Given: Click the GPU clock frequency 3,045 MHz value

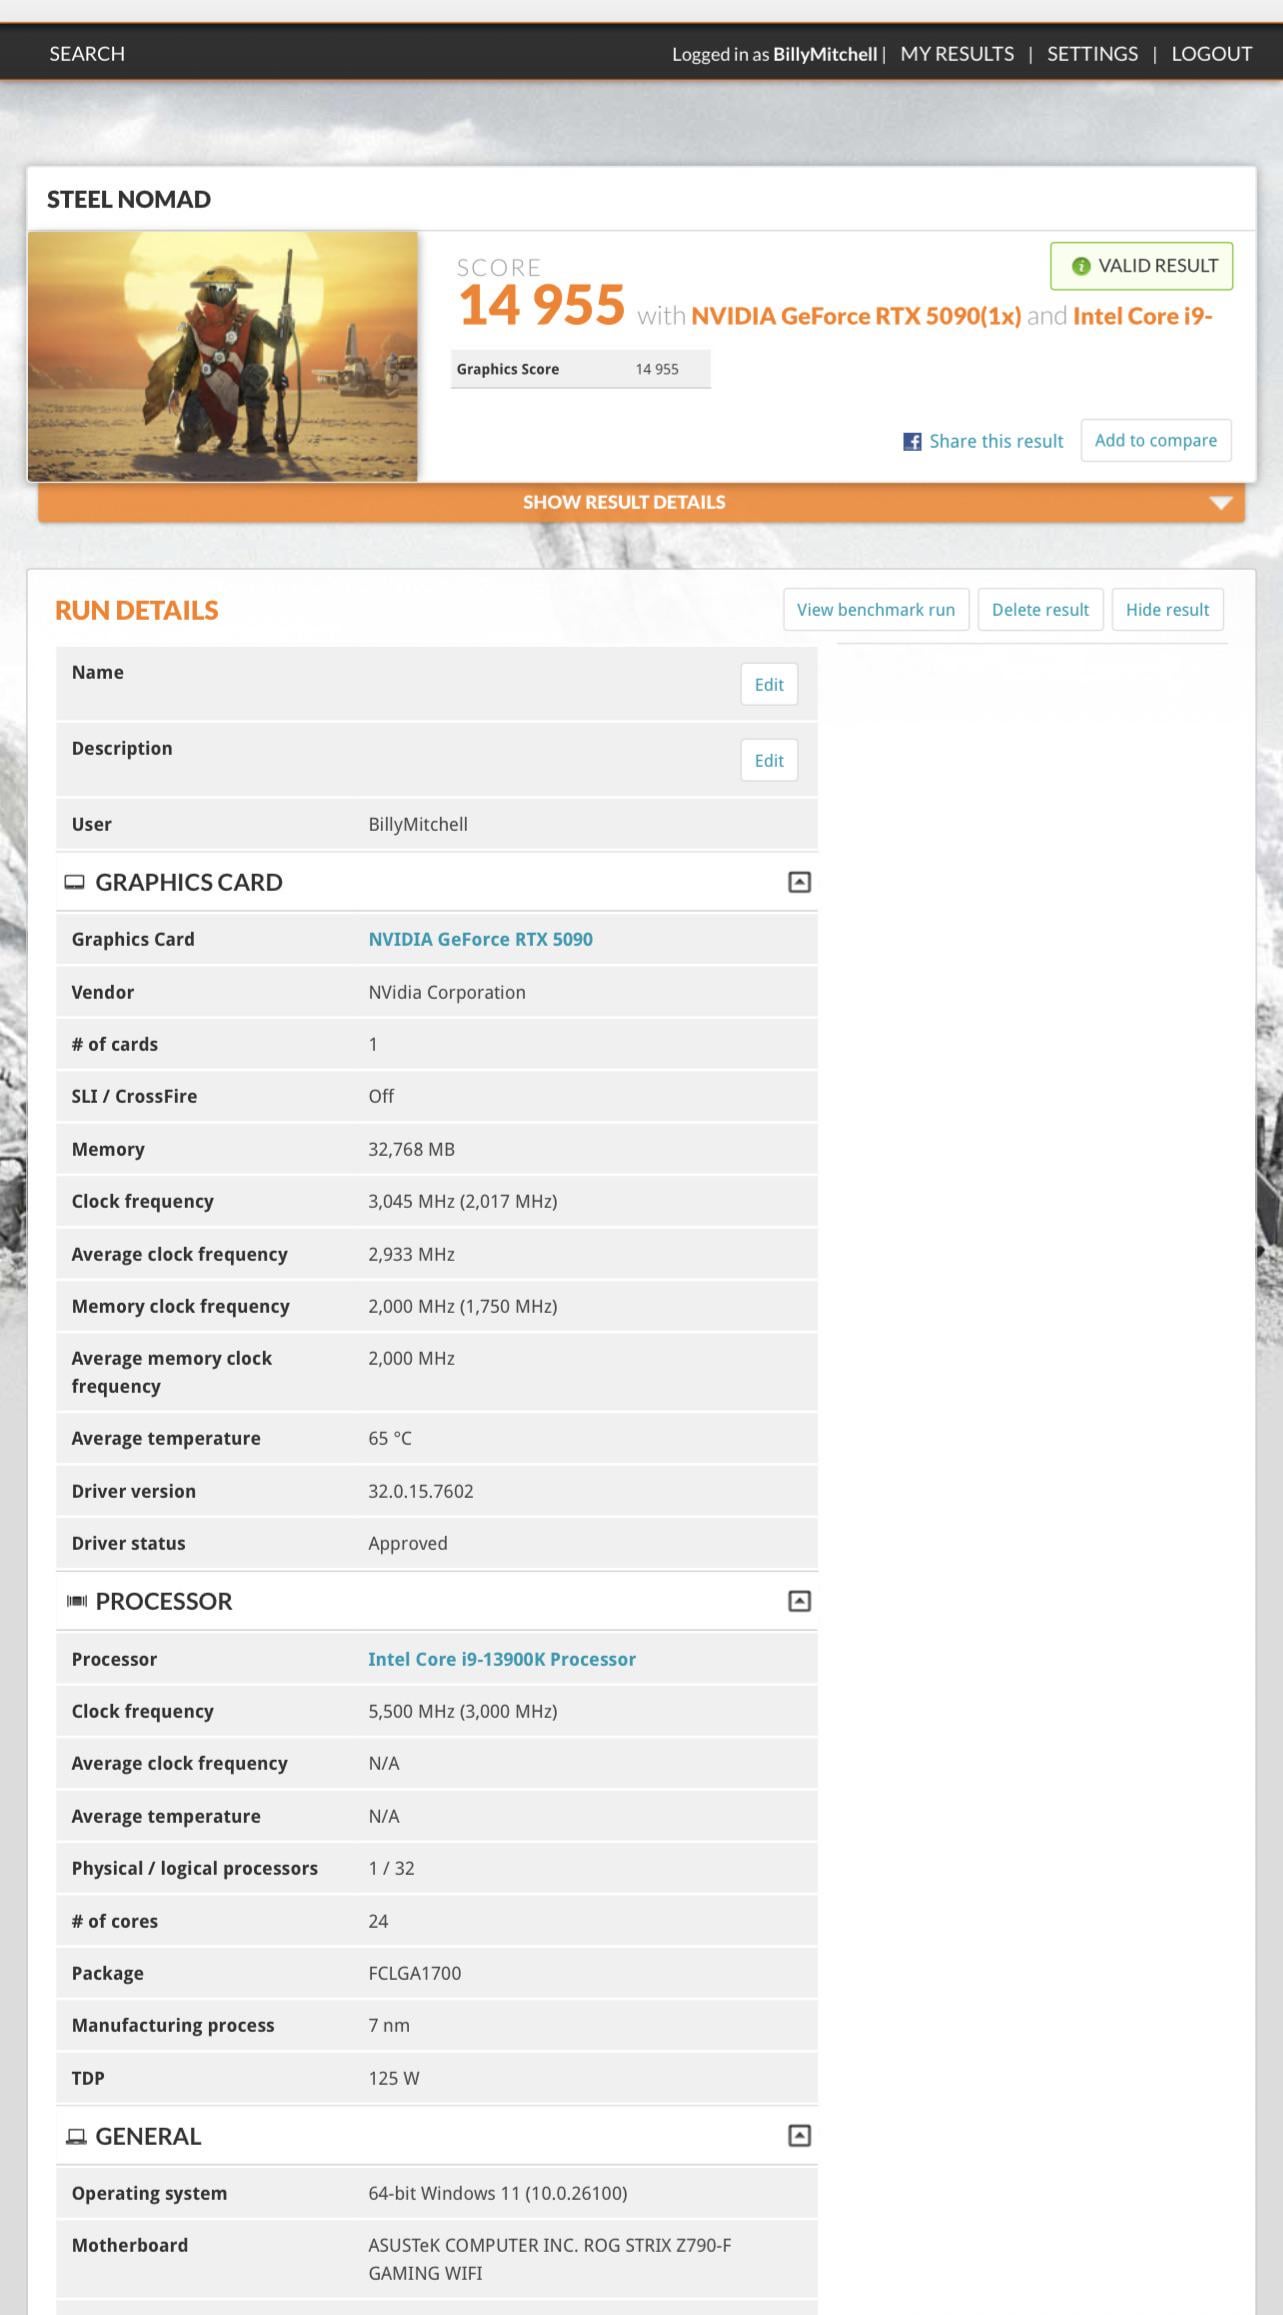Looking at the screenshot, I should pyautogui.click(x=463, y=1201).
